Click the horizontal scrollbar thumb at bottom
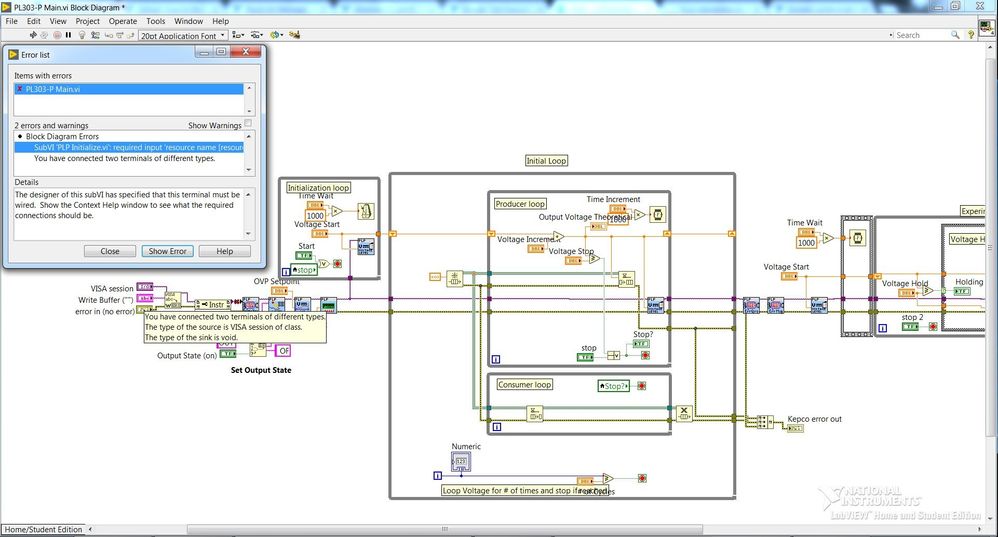Screen dimensions: 998x537 click(444, 529)
